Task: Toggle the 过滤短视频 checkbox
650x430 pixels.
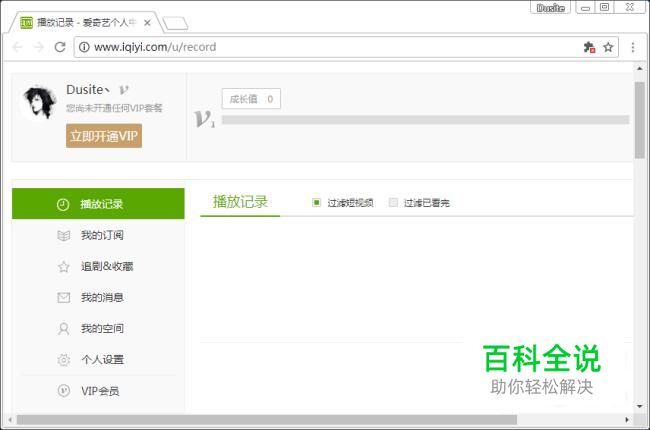Action: click(316, 202)
